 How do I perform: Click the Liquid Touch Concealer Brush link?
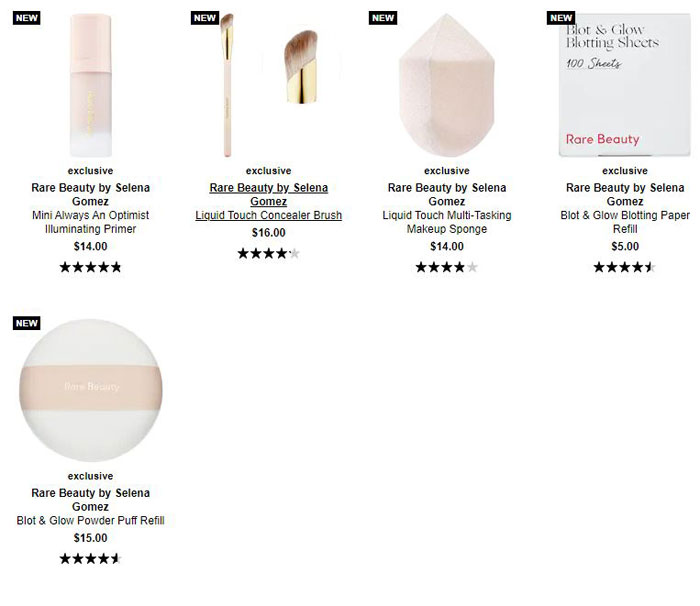(x=268, y=215)
